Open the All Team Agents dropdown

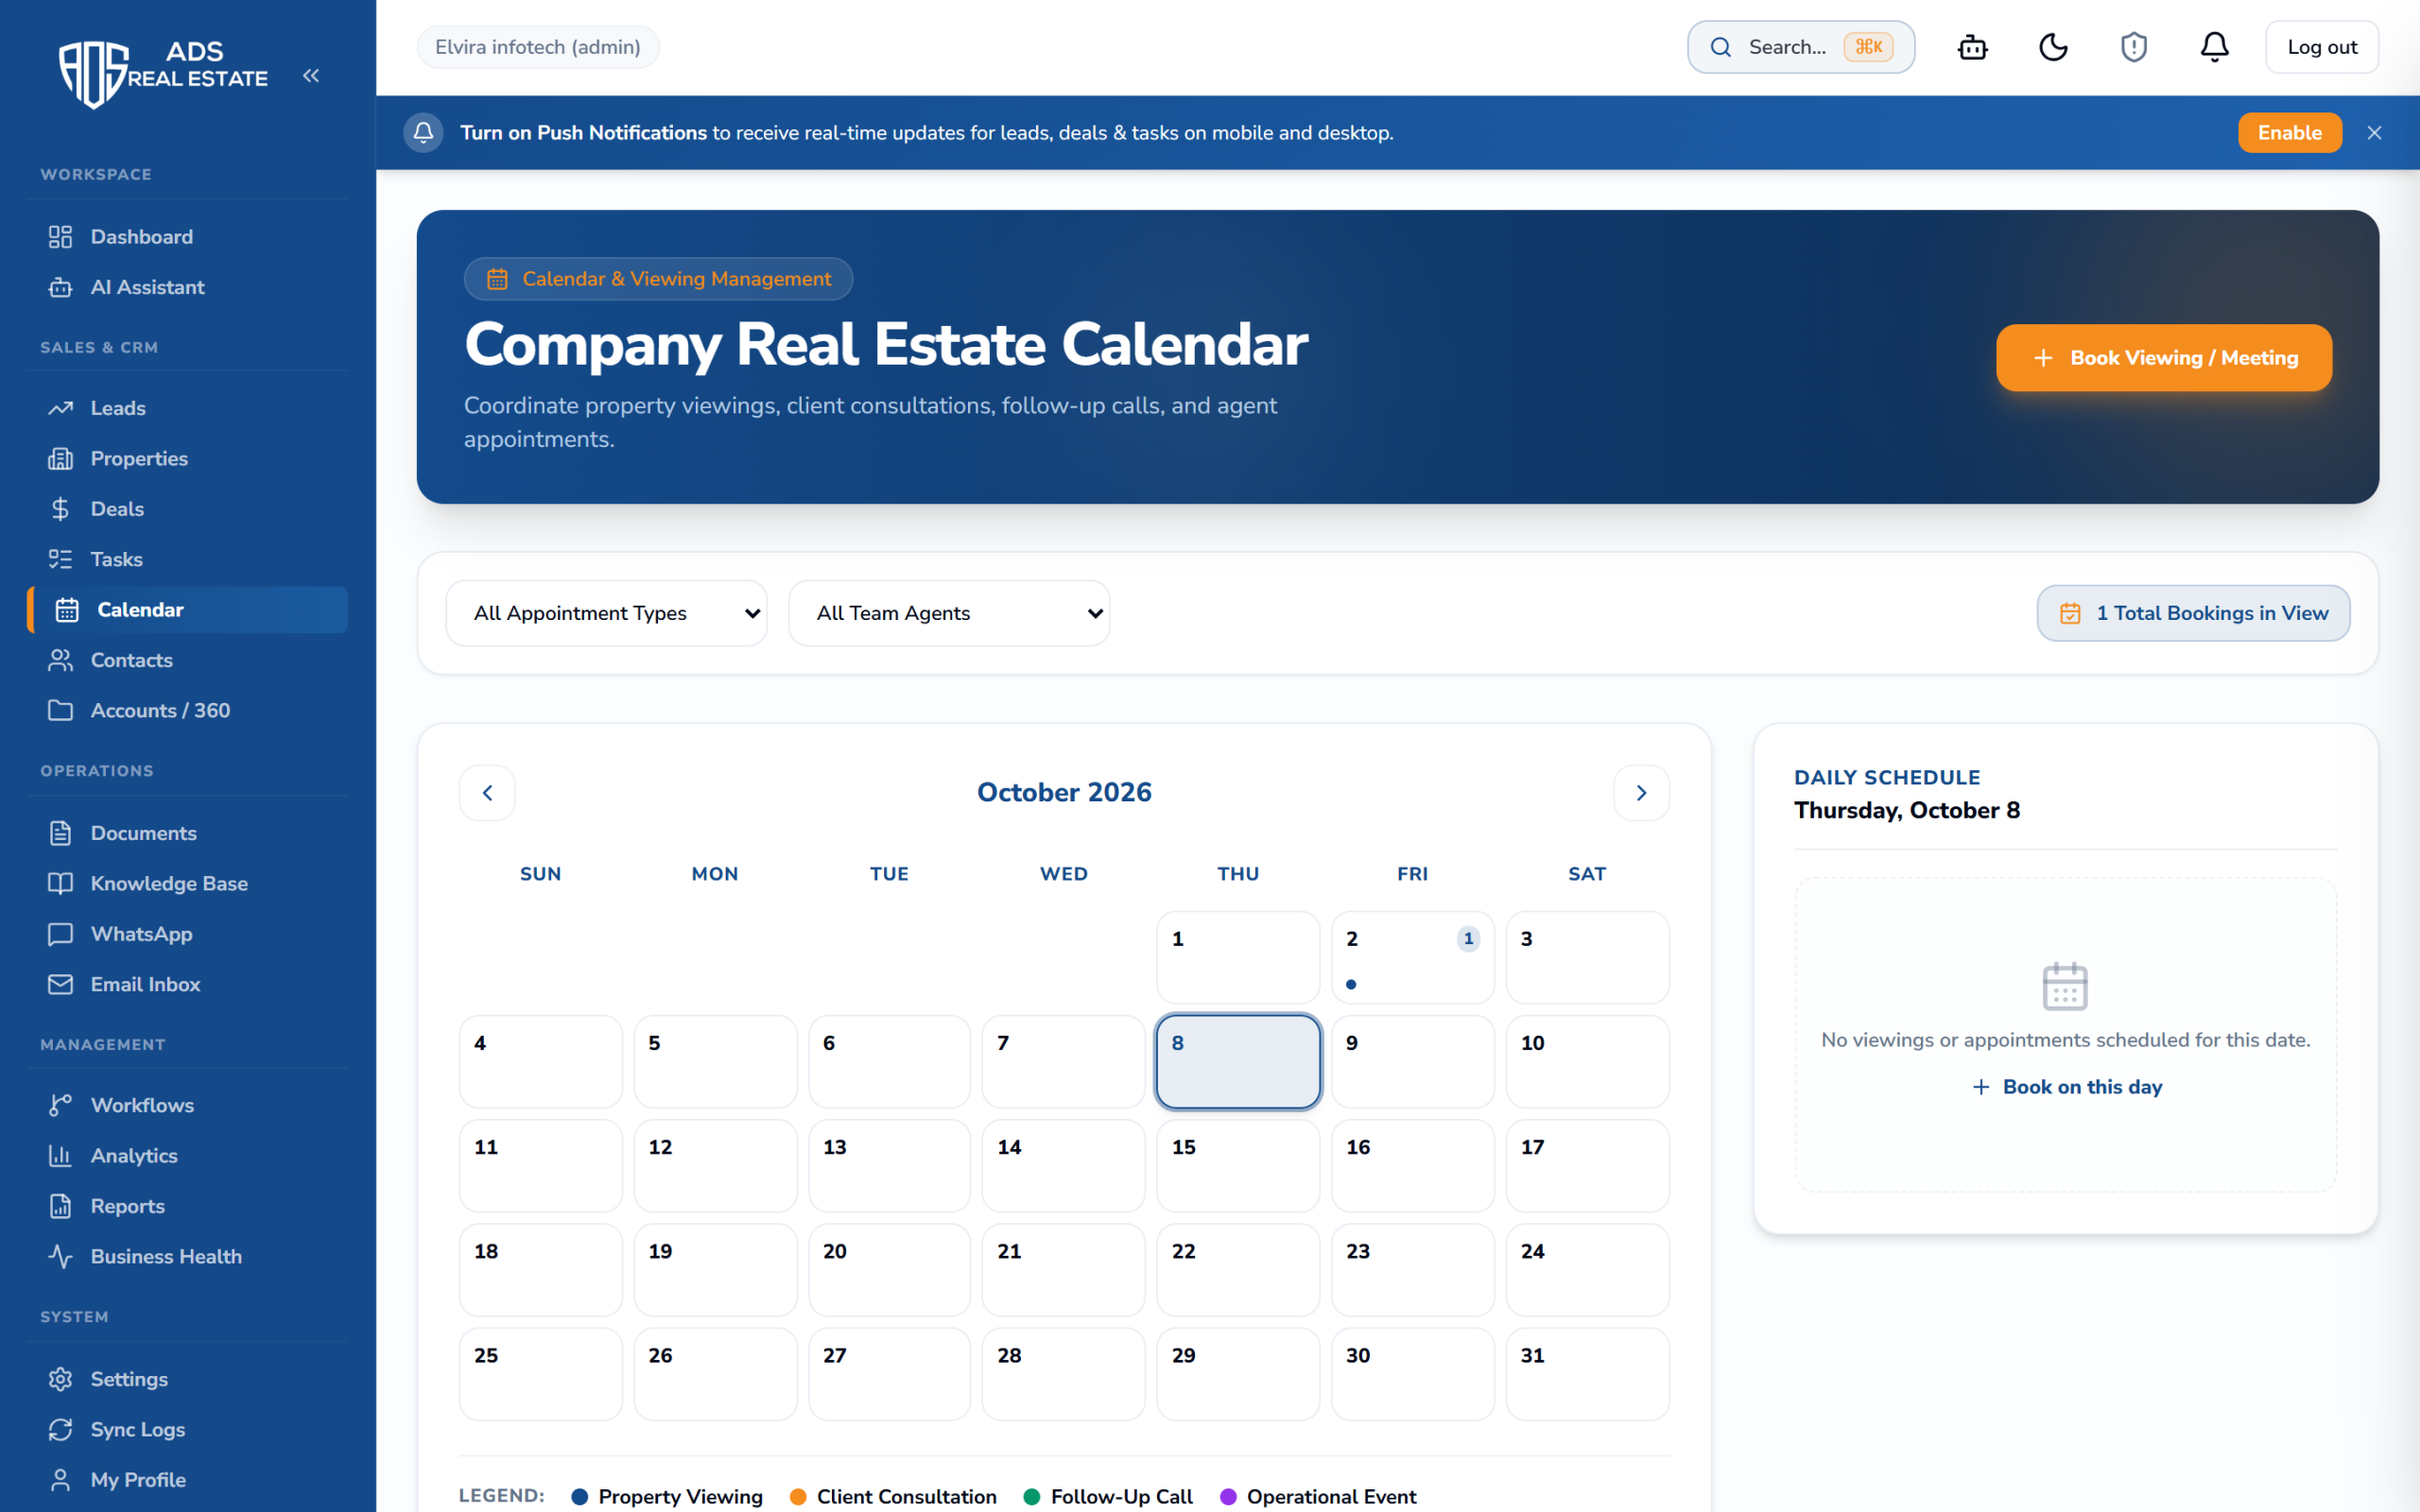[949, 613]
